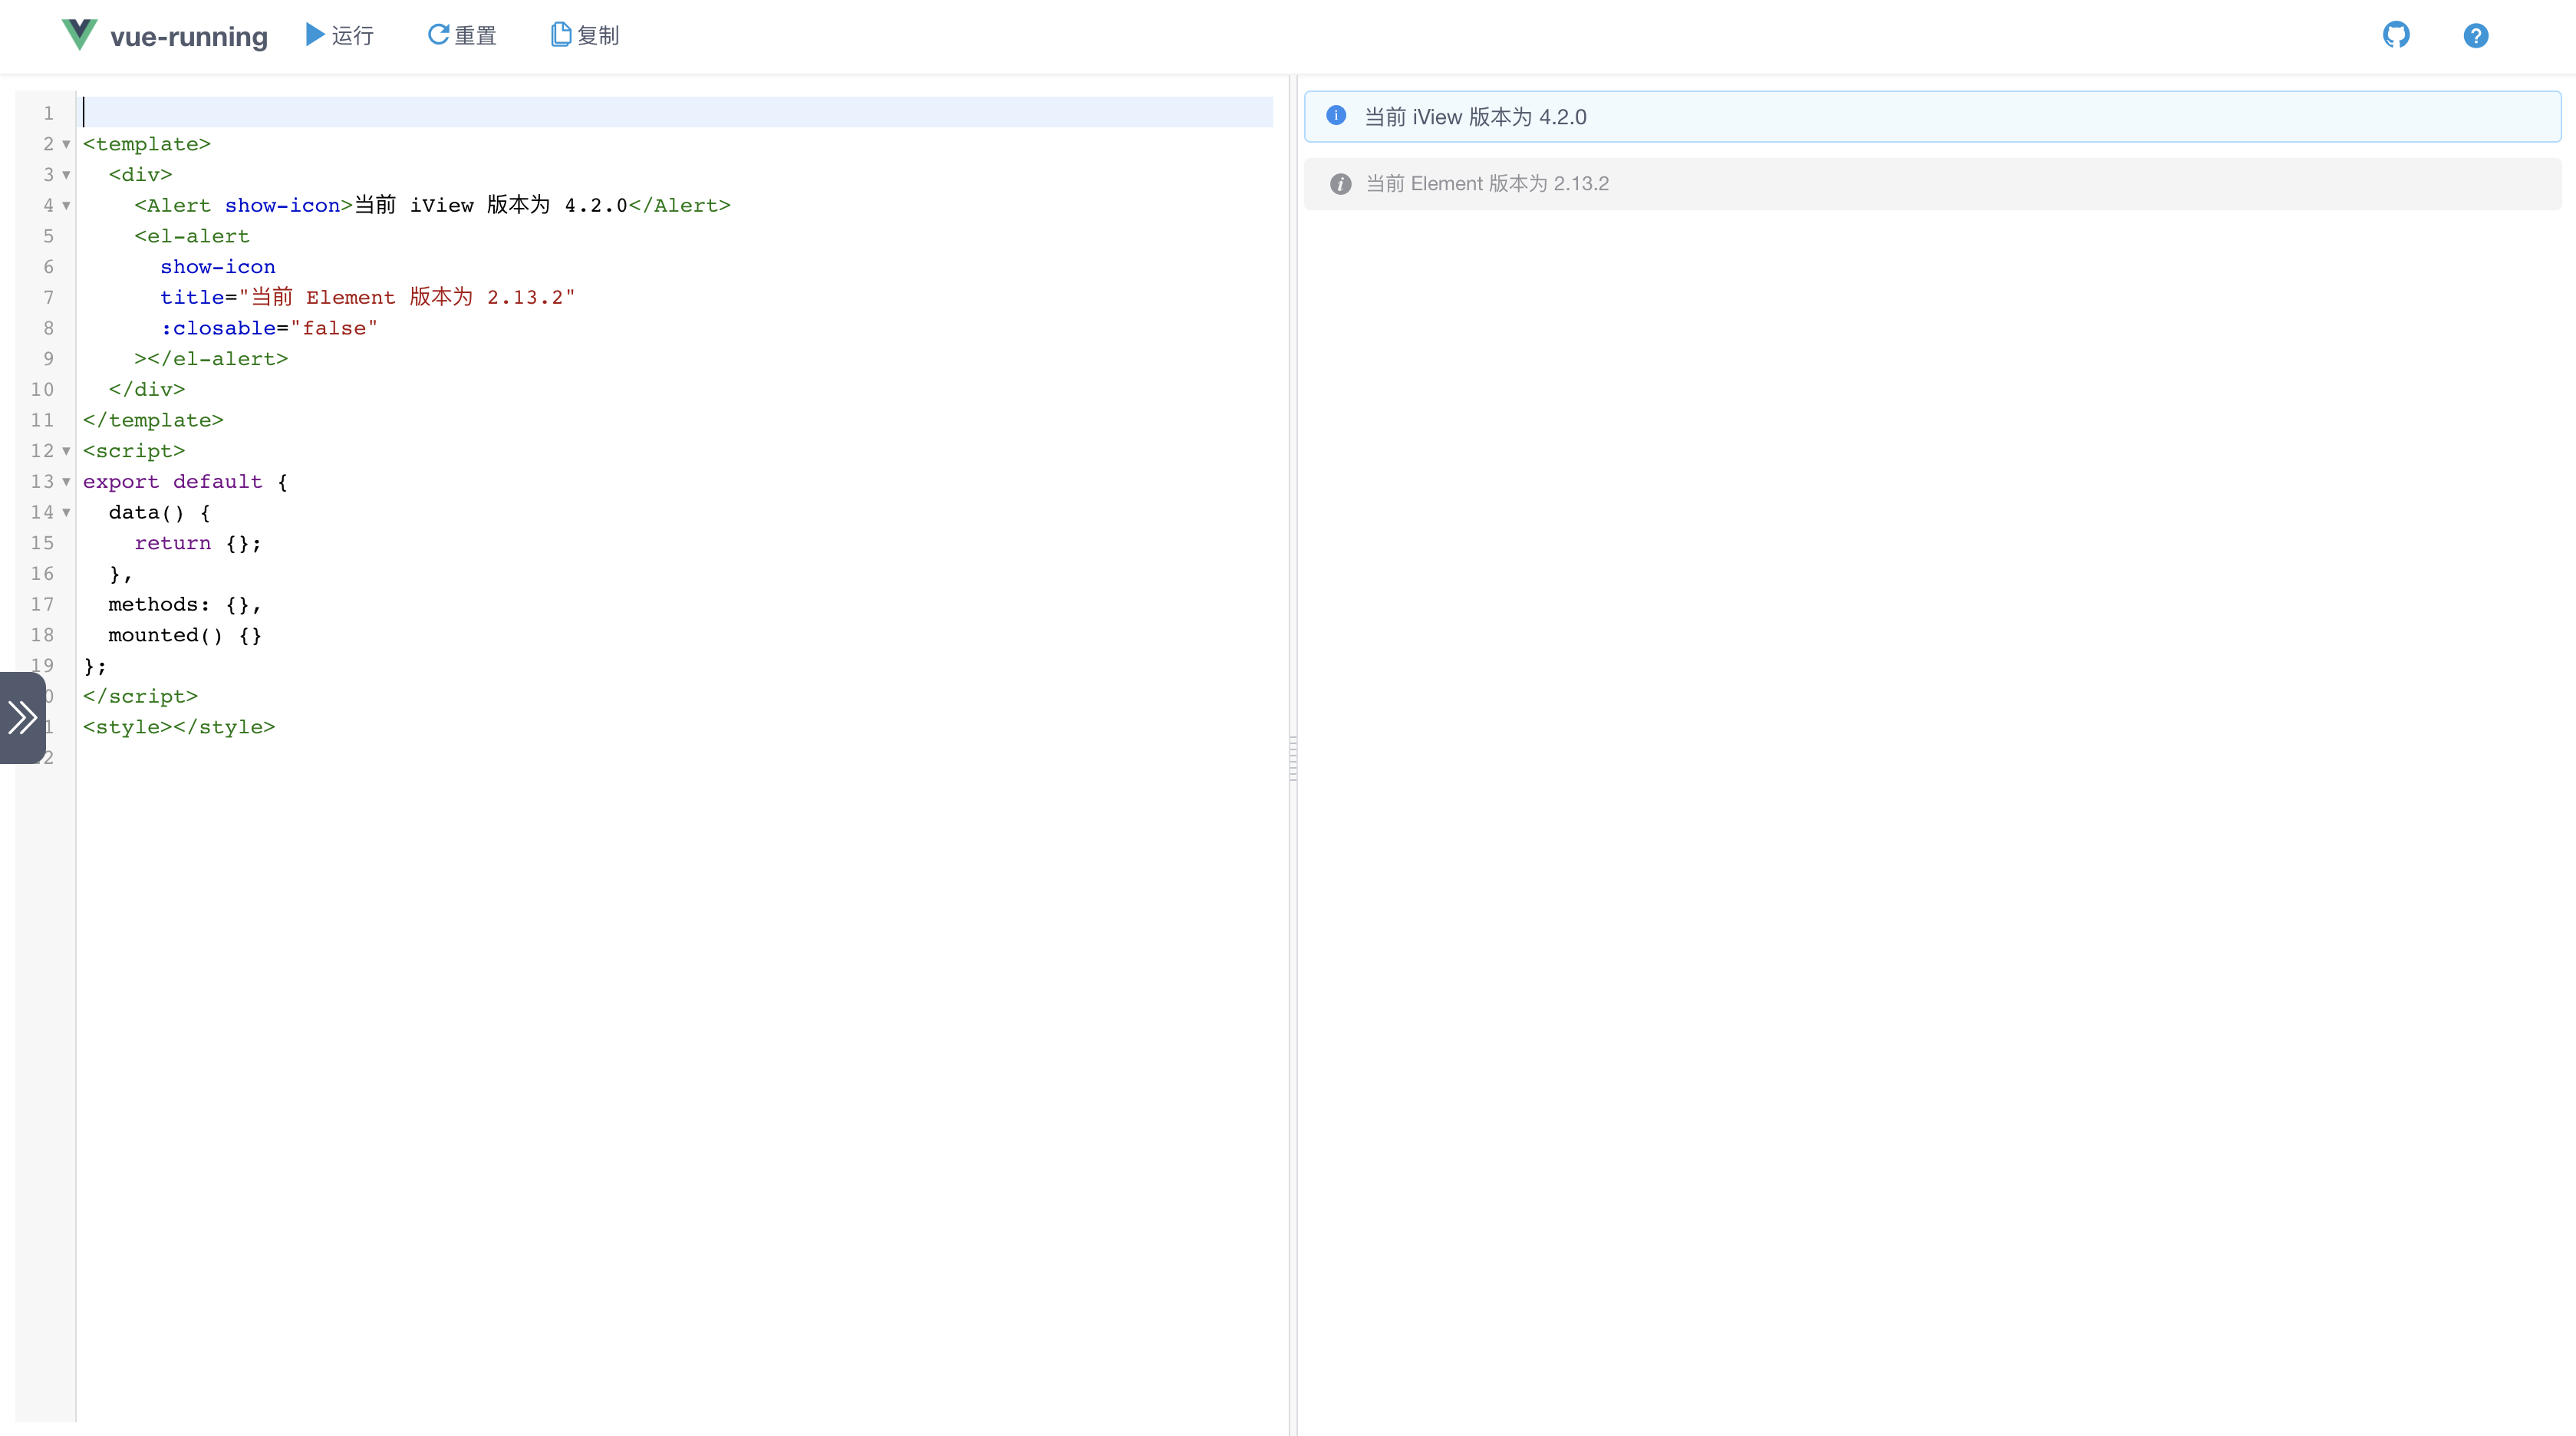The image size is (2576, 1436).
Task: Click the vue-running title text
Action: [189, 37]
